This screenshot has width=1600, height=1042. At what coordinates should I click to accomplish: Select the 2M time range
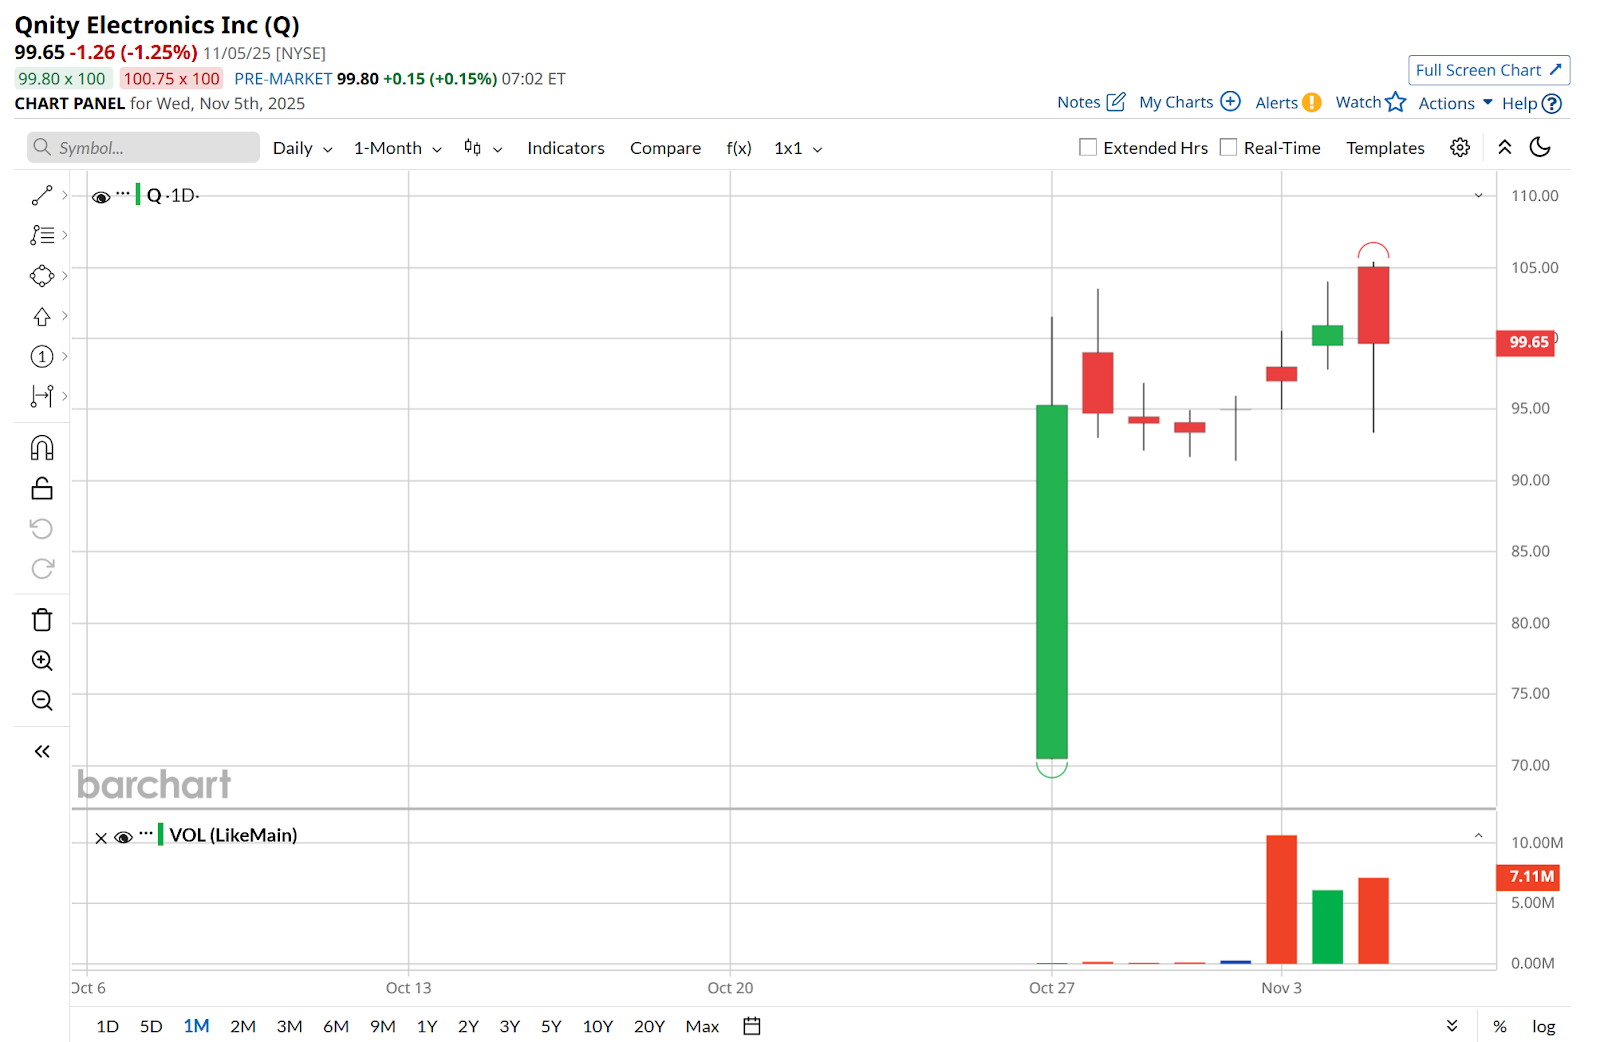click(x=243, y=1026)
